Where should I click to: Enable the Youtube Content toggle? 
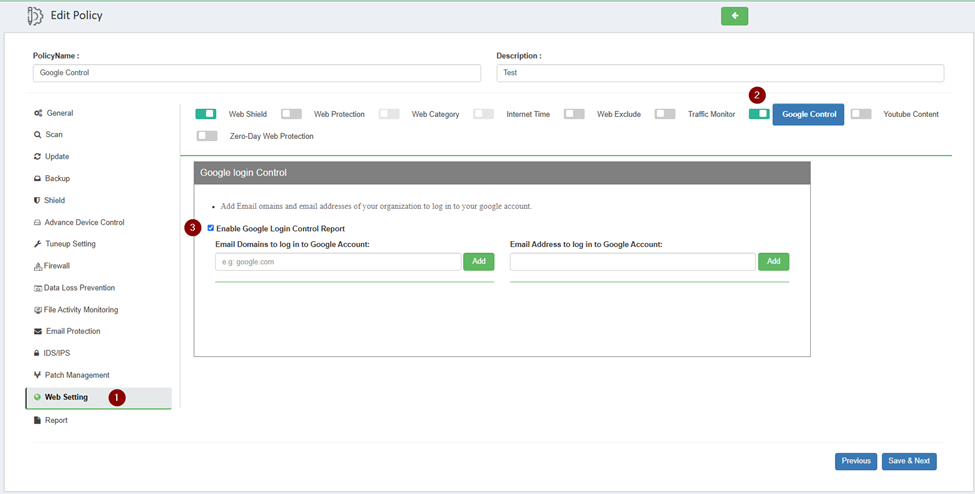point(861,114)
